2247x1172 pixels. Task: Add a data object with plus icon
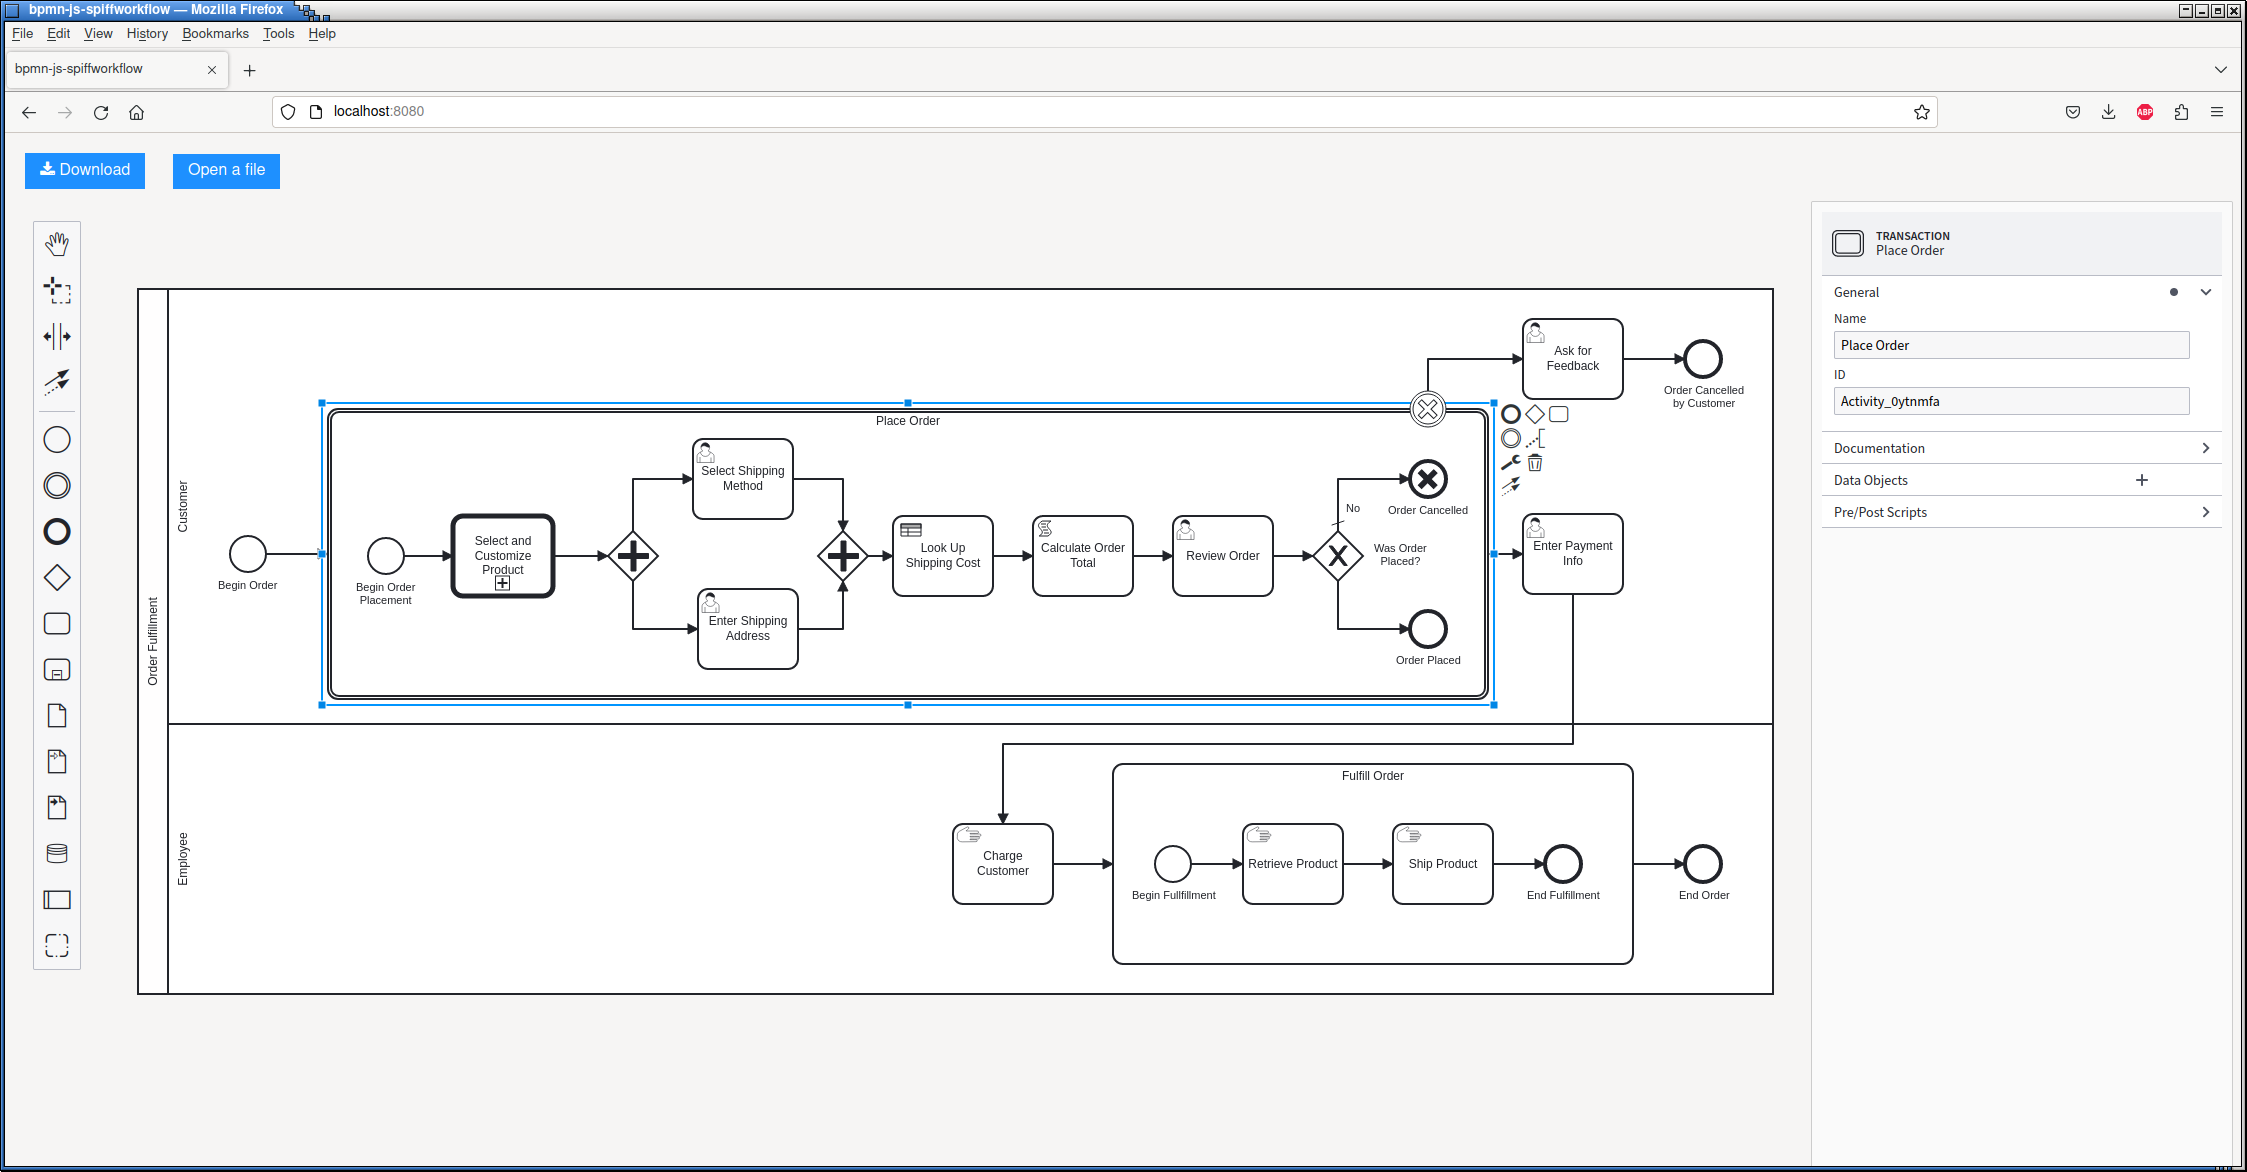[2142, 480]
